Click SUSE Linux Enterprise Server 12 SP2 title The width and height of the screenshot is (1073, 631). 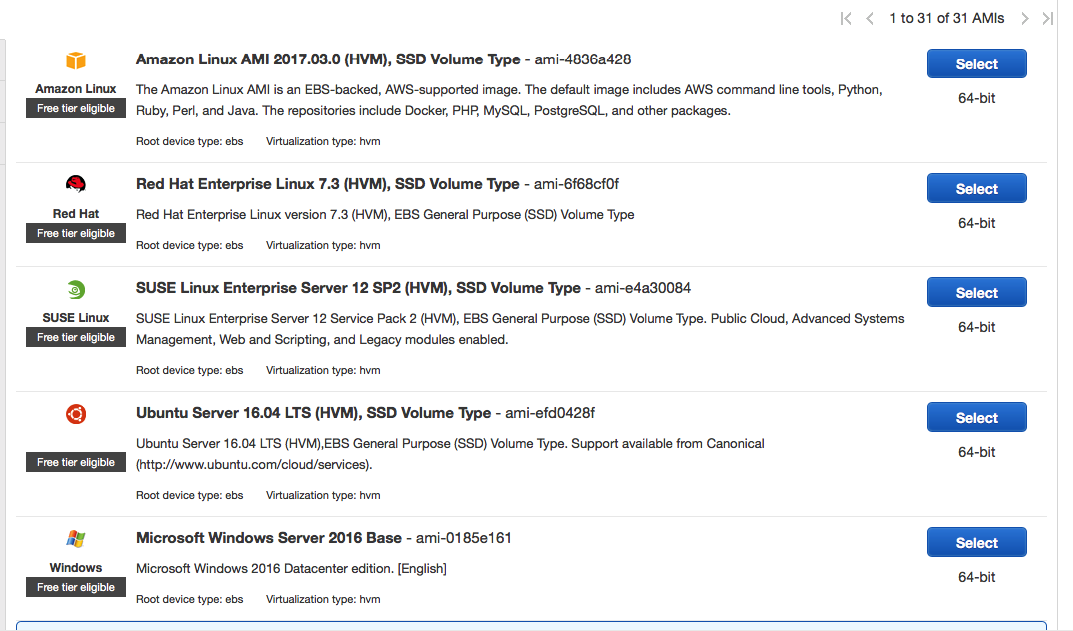coord(358,288)
